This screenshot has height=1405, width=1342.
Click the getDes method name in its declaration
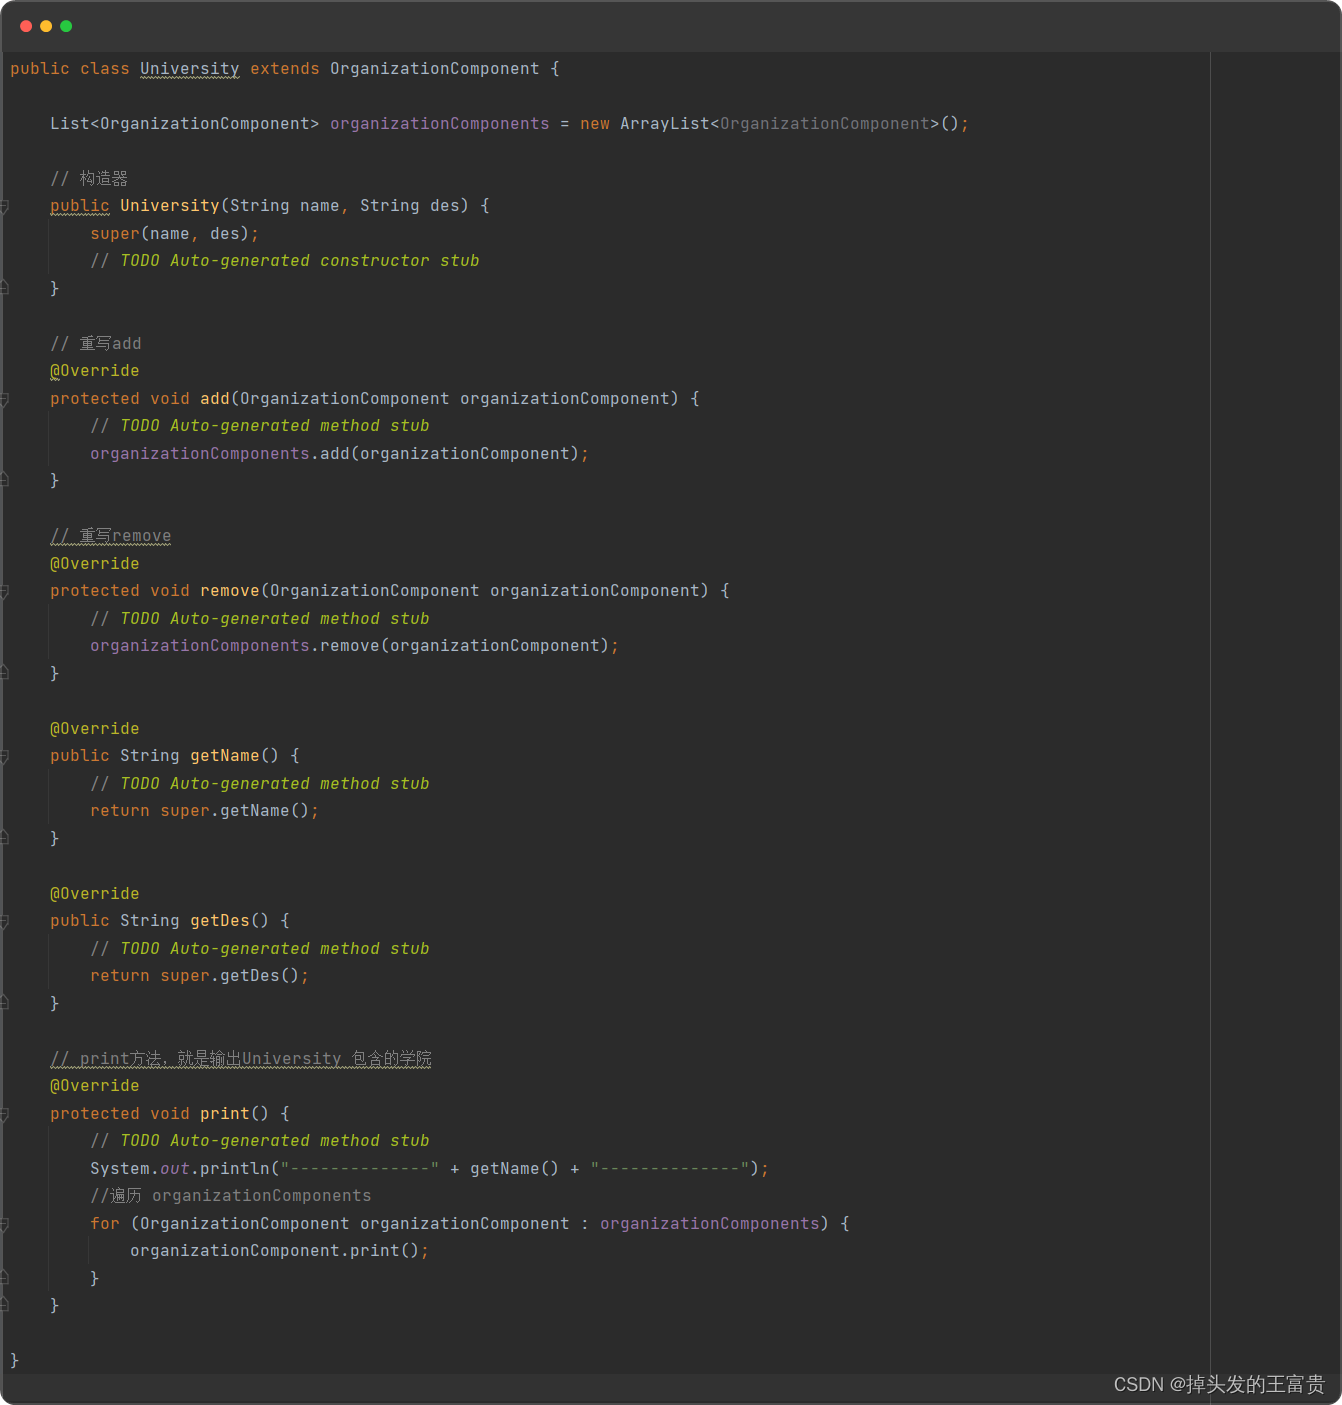pos(220,921)
